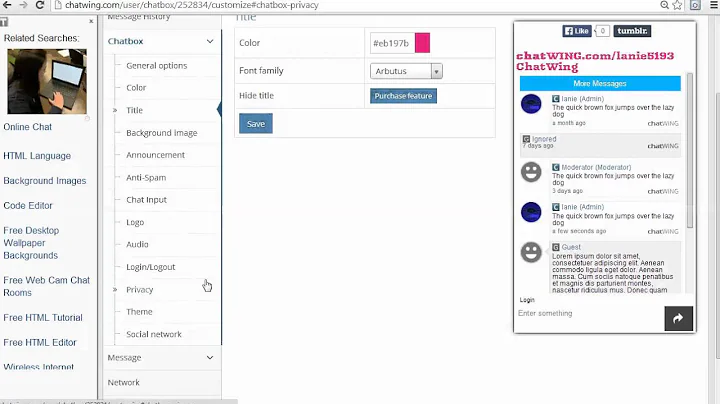This screenshot has height=404, width=720.
Task: Select General options in Chatbox menu
Action: [157, 66]
